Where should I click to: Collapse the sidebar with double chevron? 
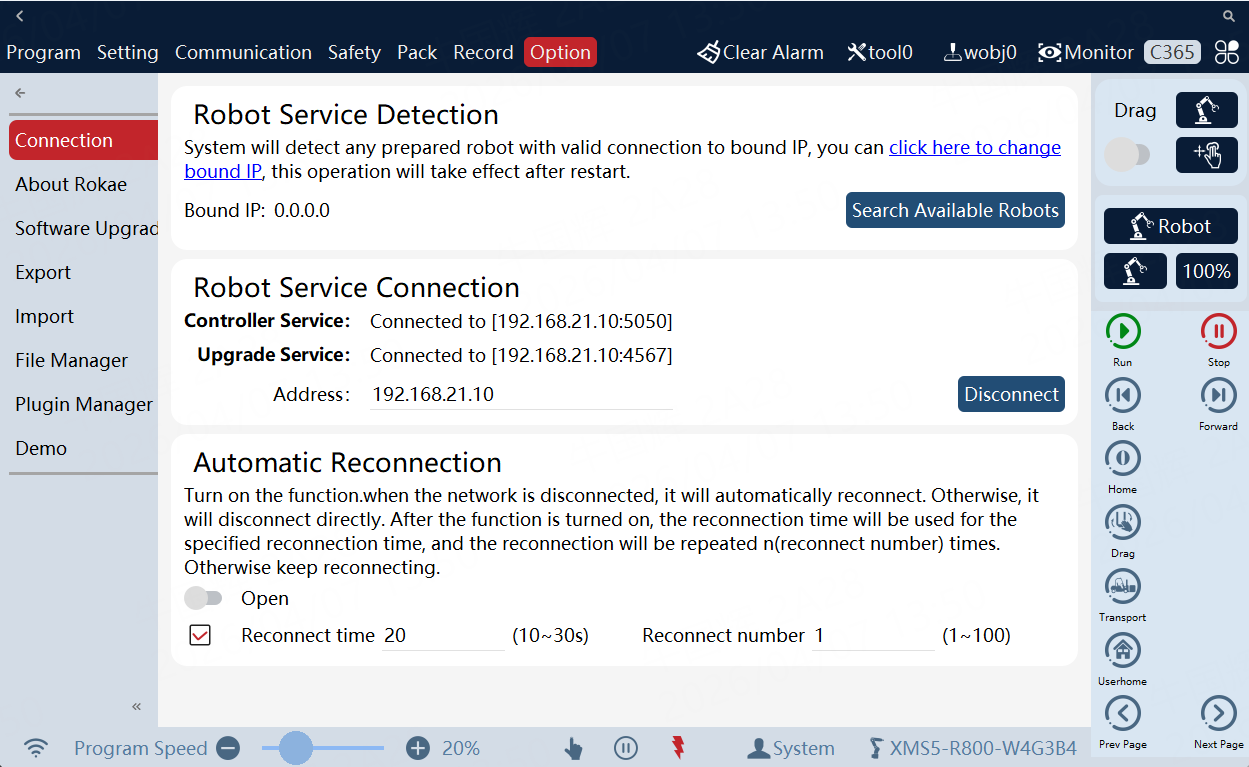pyautogui.click(x=137, y=707)
